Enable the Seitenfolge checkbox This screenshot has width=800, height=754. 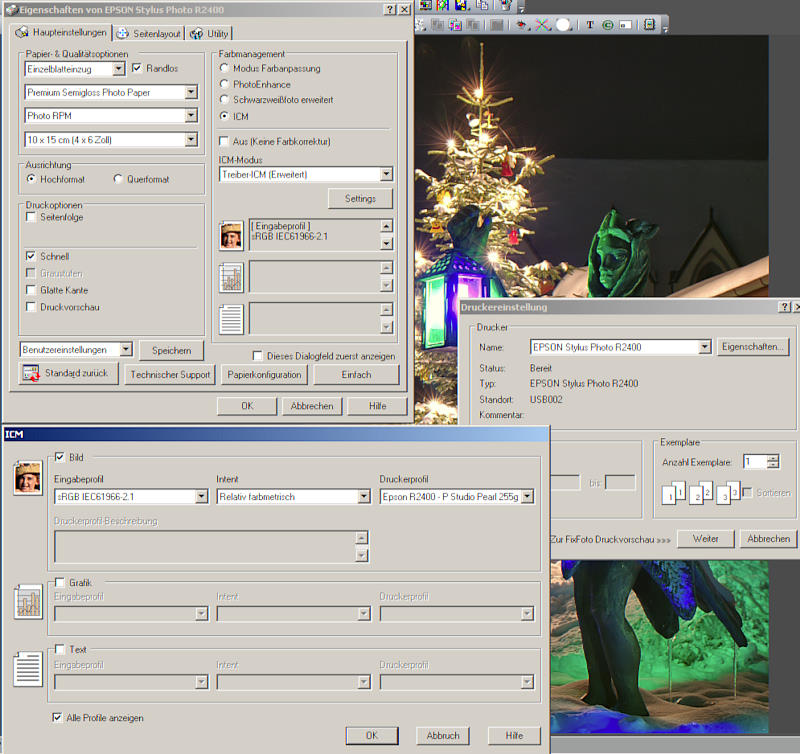(x=31, y=217)
